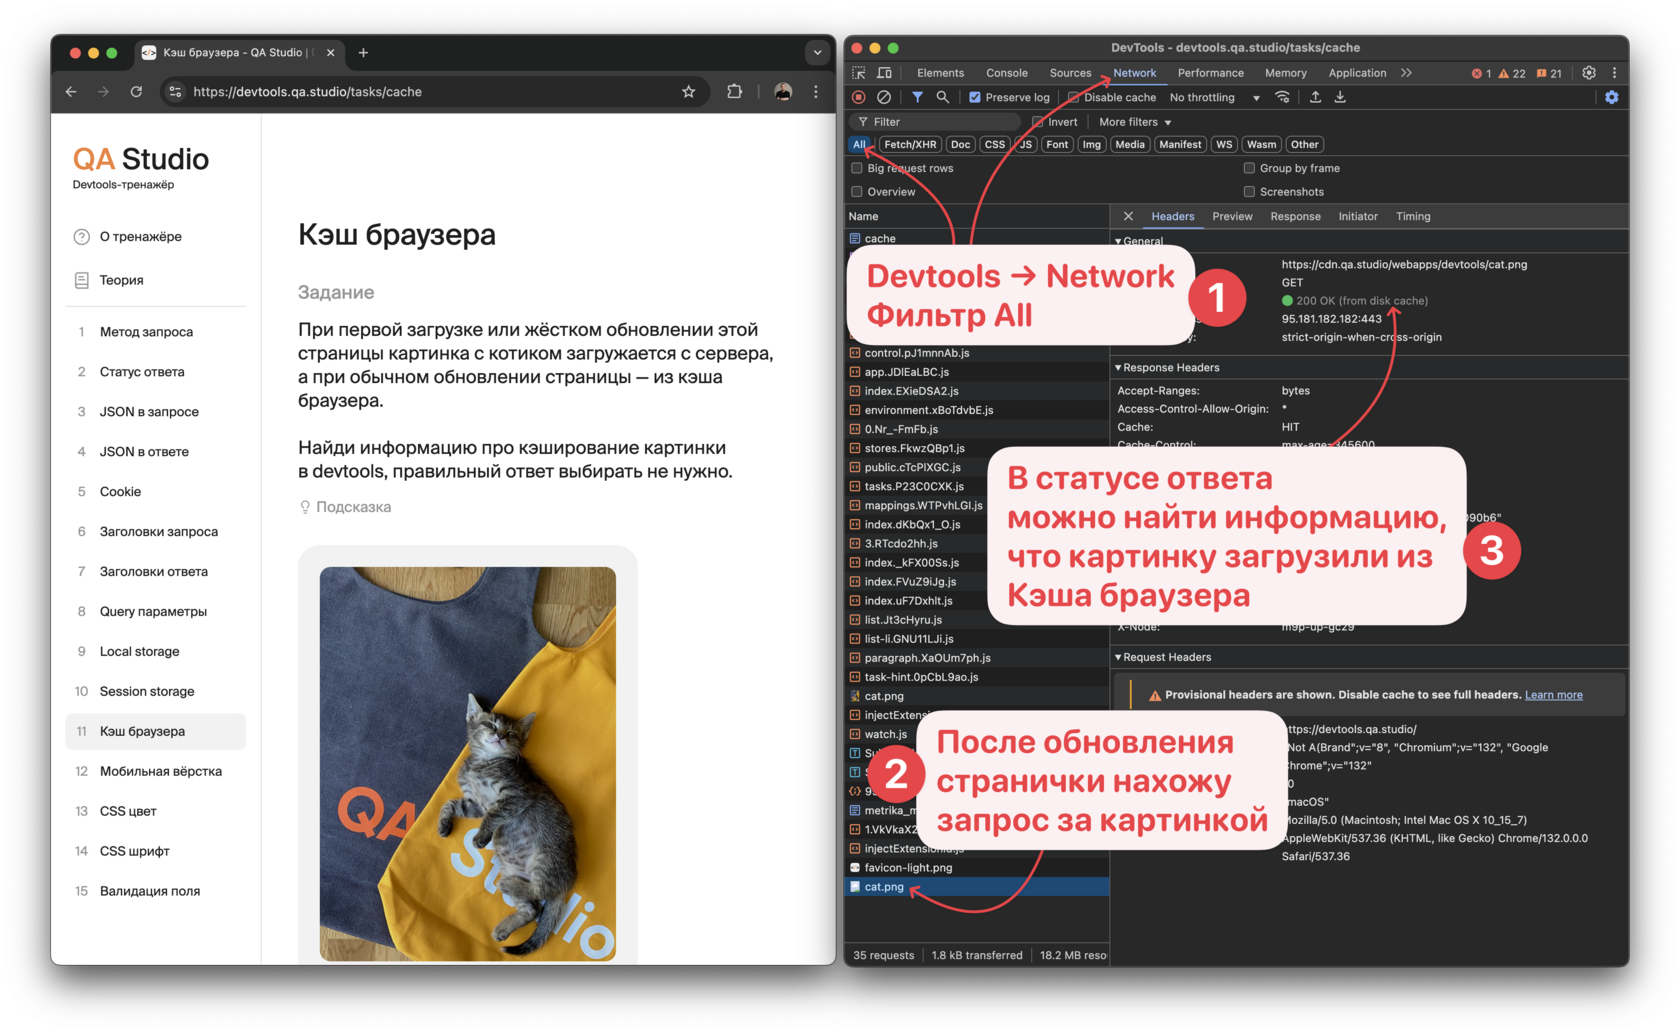Click the export HAR download icon
This screenshot has height=1034, width=1680.
point(1340,97)
